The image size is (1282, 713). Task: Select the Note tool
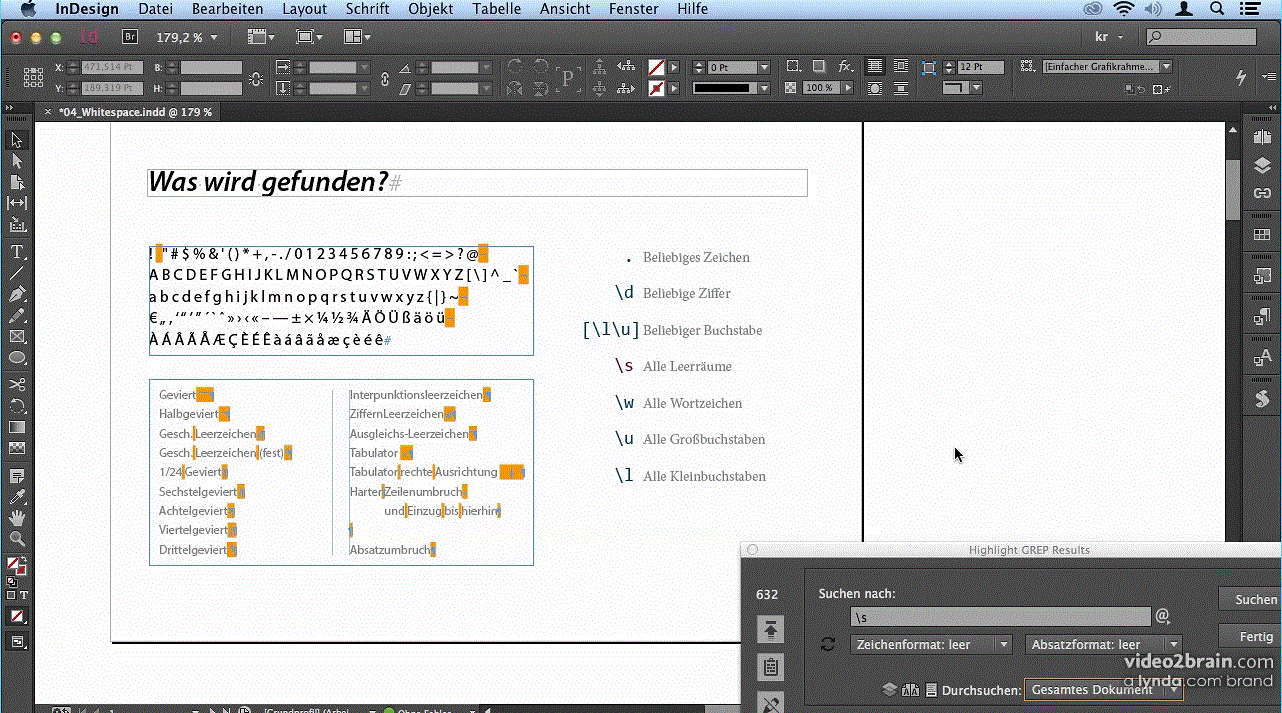pyautogui.click(x=17, y=475)
